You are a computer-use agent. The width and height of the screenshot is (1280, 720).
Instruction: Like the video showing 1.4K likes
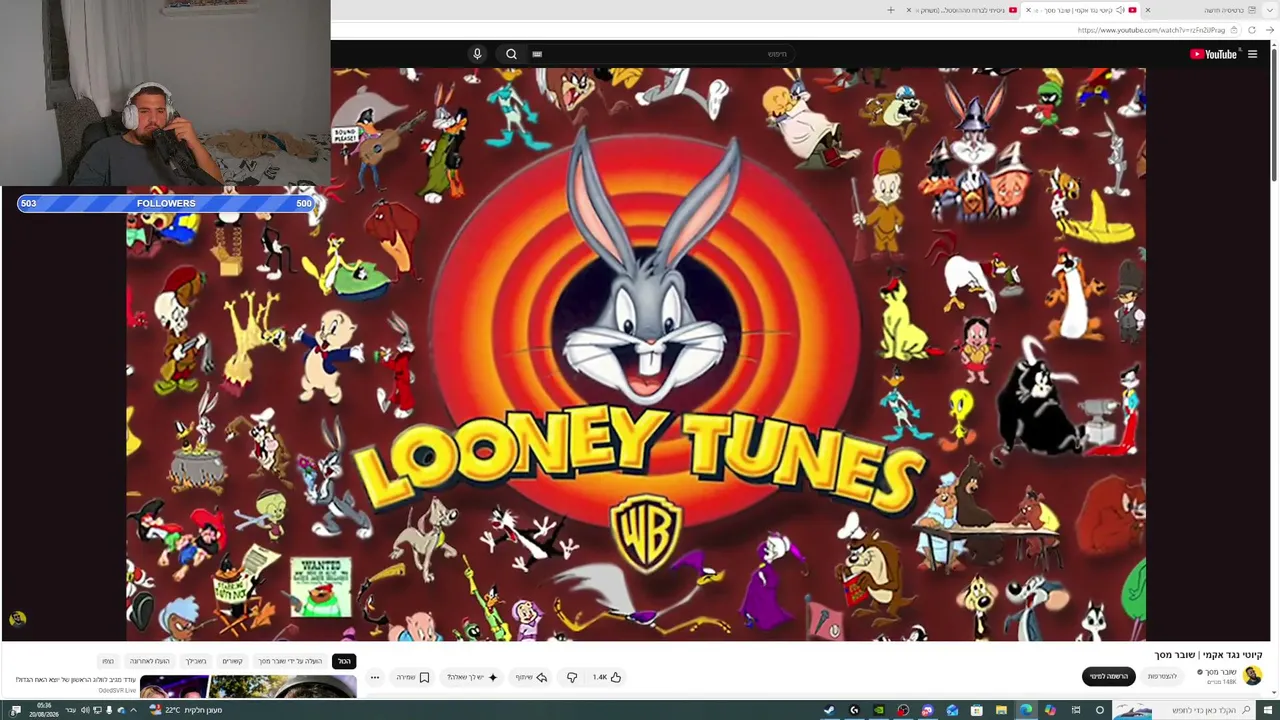[607, 677]
